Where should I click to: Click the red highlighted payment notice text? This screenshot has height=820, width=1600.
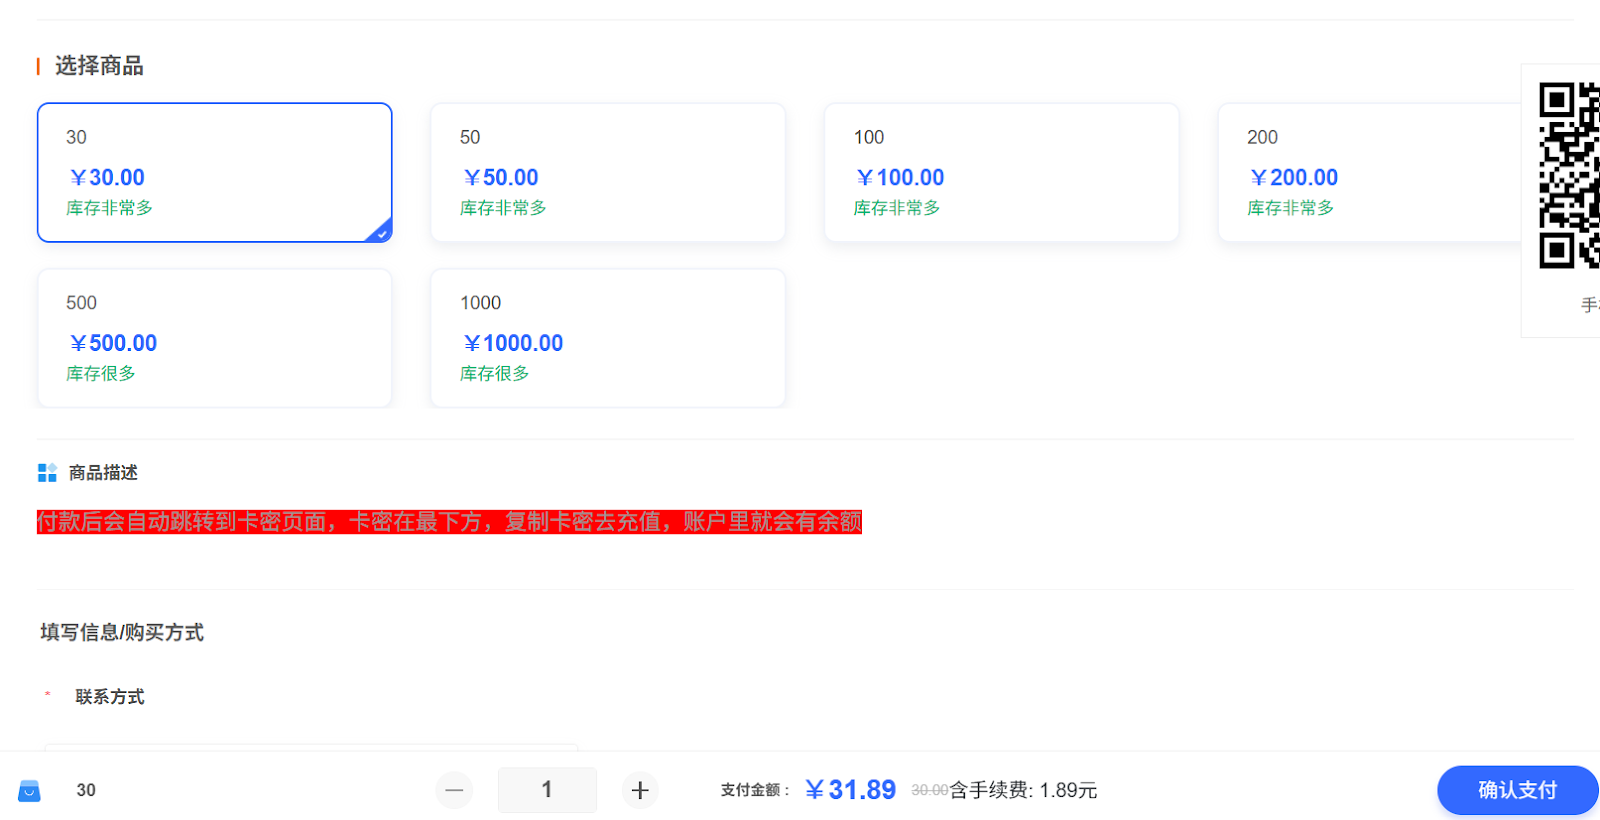449,522
